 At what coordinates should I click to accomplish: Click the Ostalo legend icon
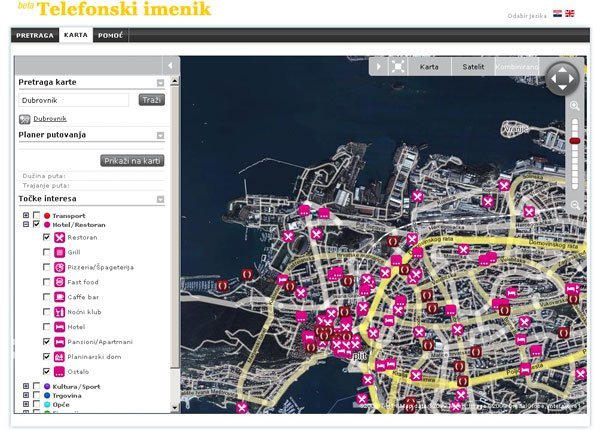pos(59,371)
